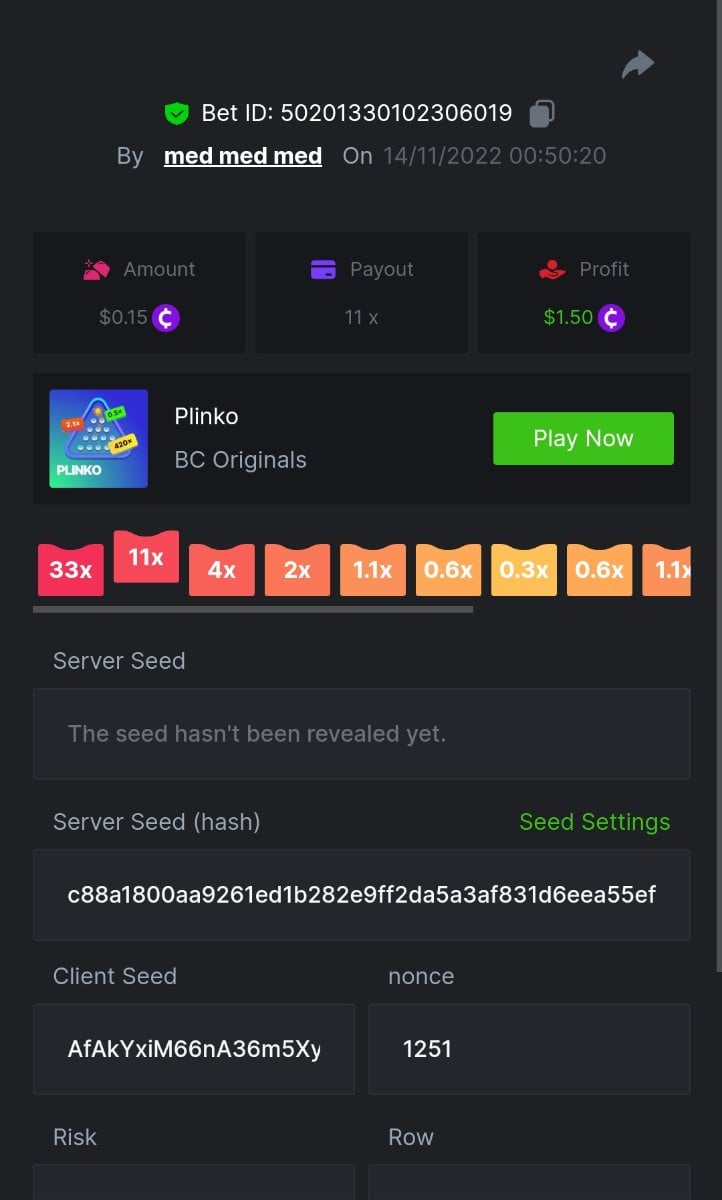Open the Plinko game thumbnail
This screenshot has width=722, height=1200.
(x=98, y=439)
